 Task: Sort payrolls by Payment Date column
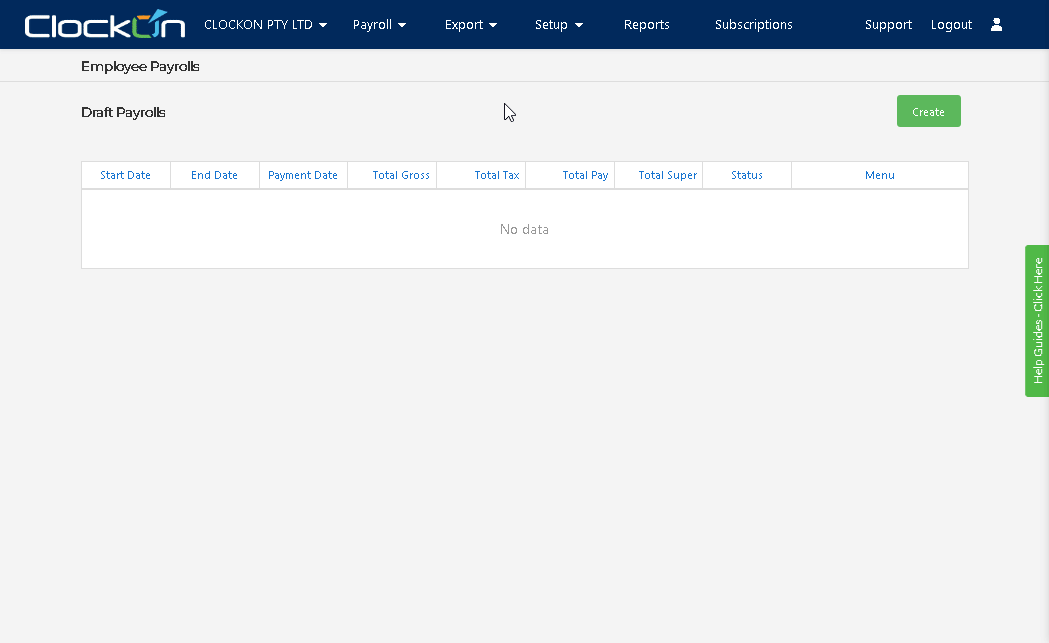[x=303, y=175]
